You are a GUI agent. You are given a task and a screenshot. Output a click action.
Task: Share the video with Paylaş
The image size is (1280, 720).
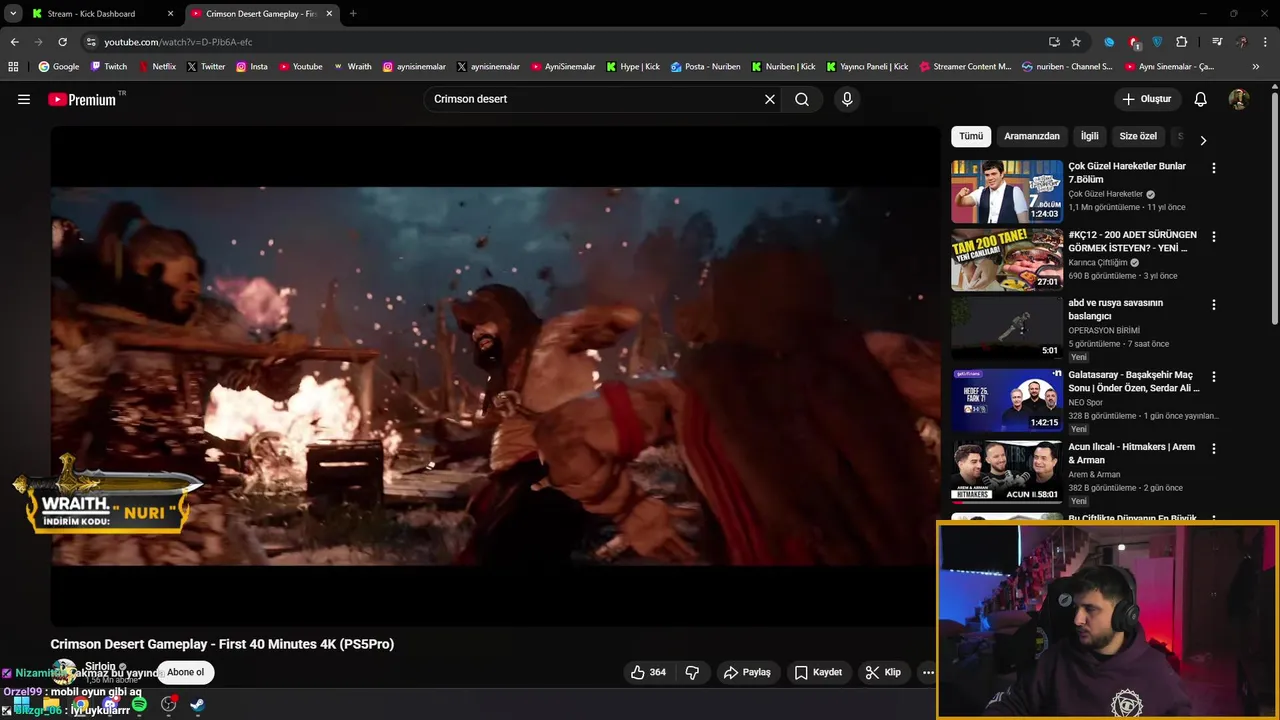click(748, 672)
